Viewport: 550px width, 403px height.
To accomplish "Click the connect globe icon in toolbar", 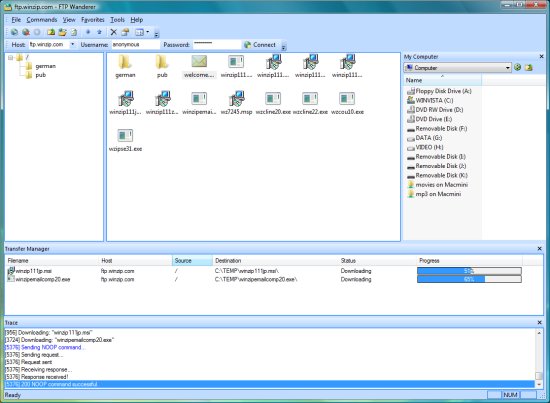I will 14,32.
